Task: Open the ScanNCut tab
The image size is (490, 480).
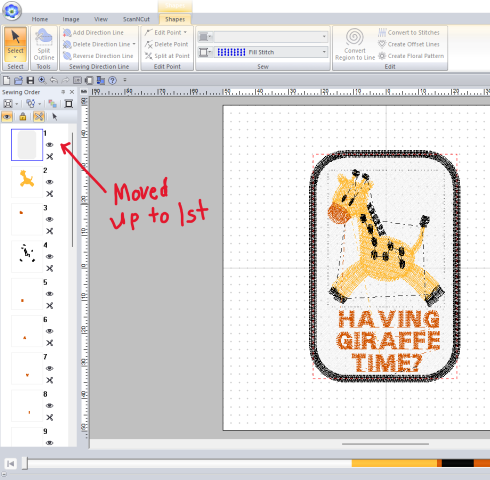Action: click(x=136, y=19)
